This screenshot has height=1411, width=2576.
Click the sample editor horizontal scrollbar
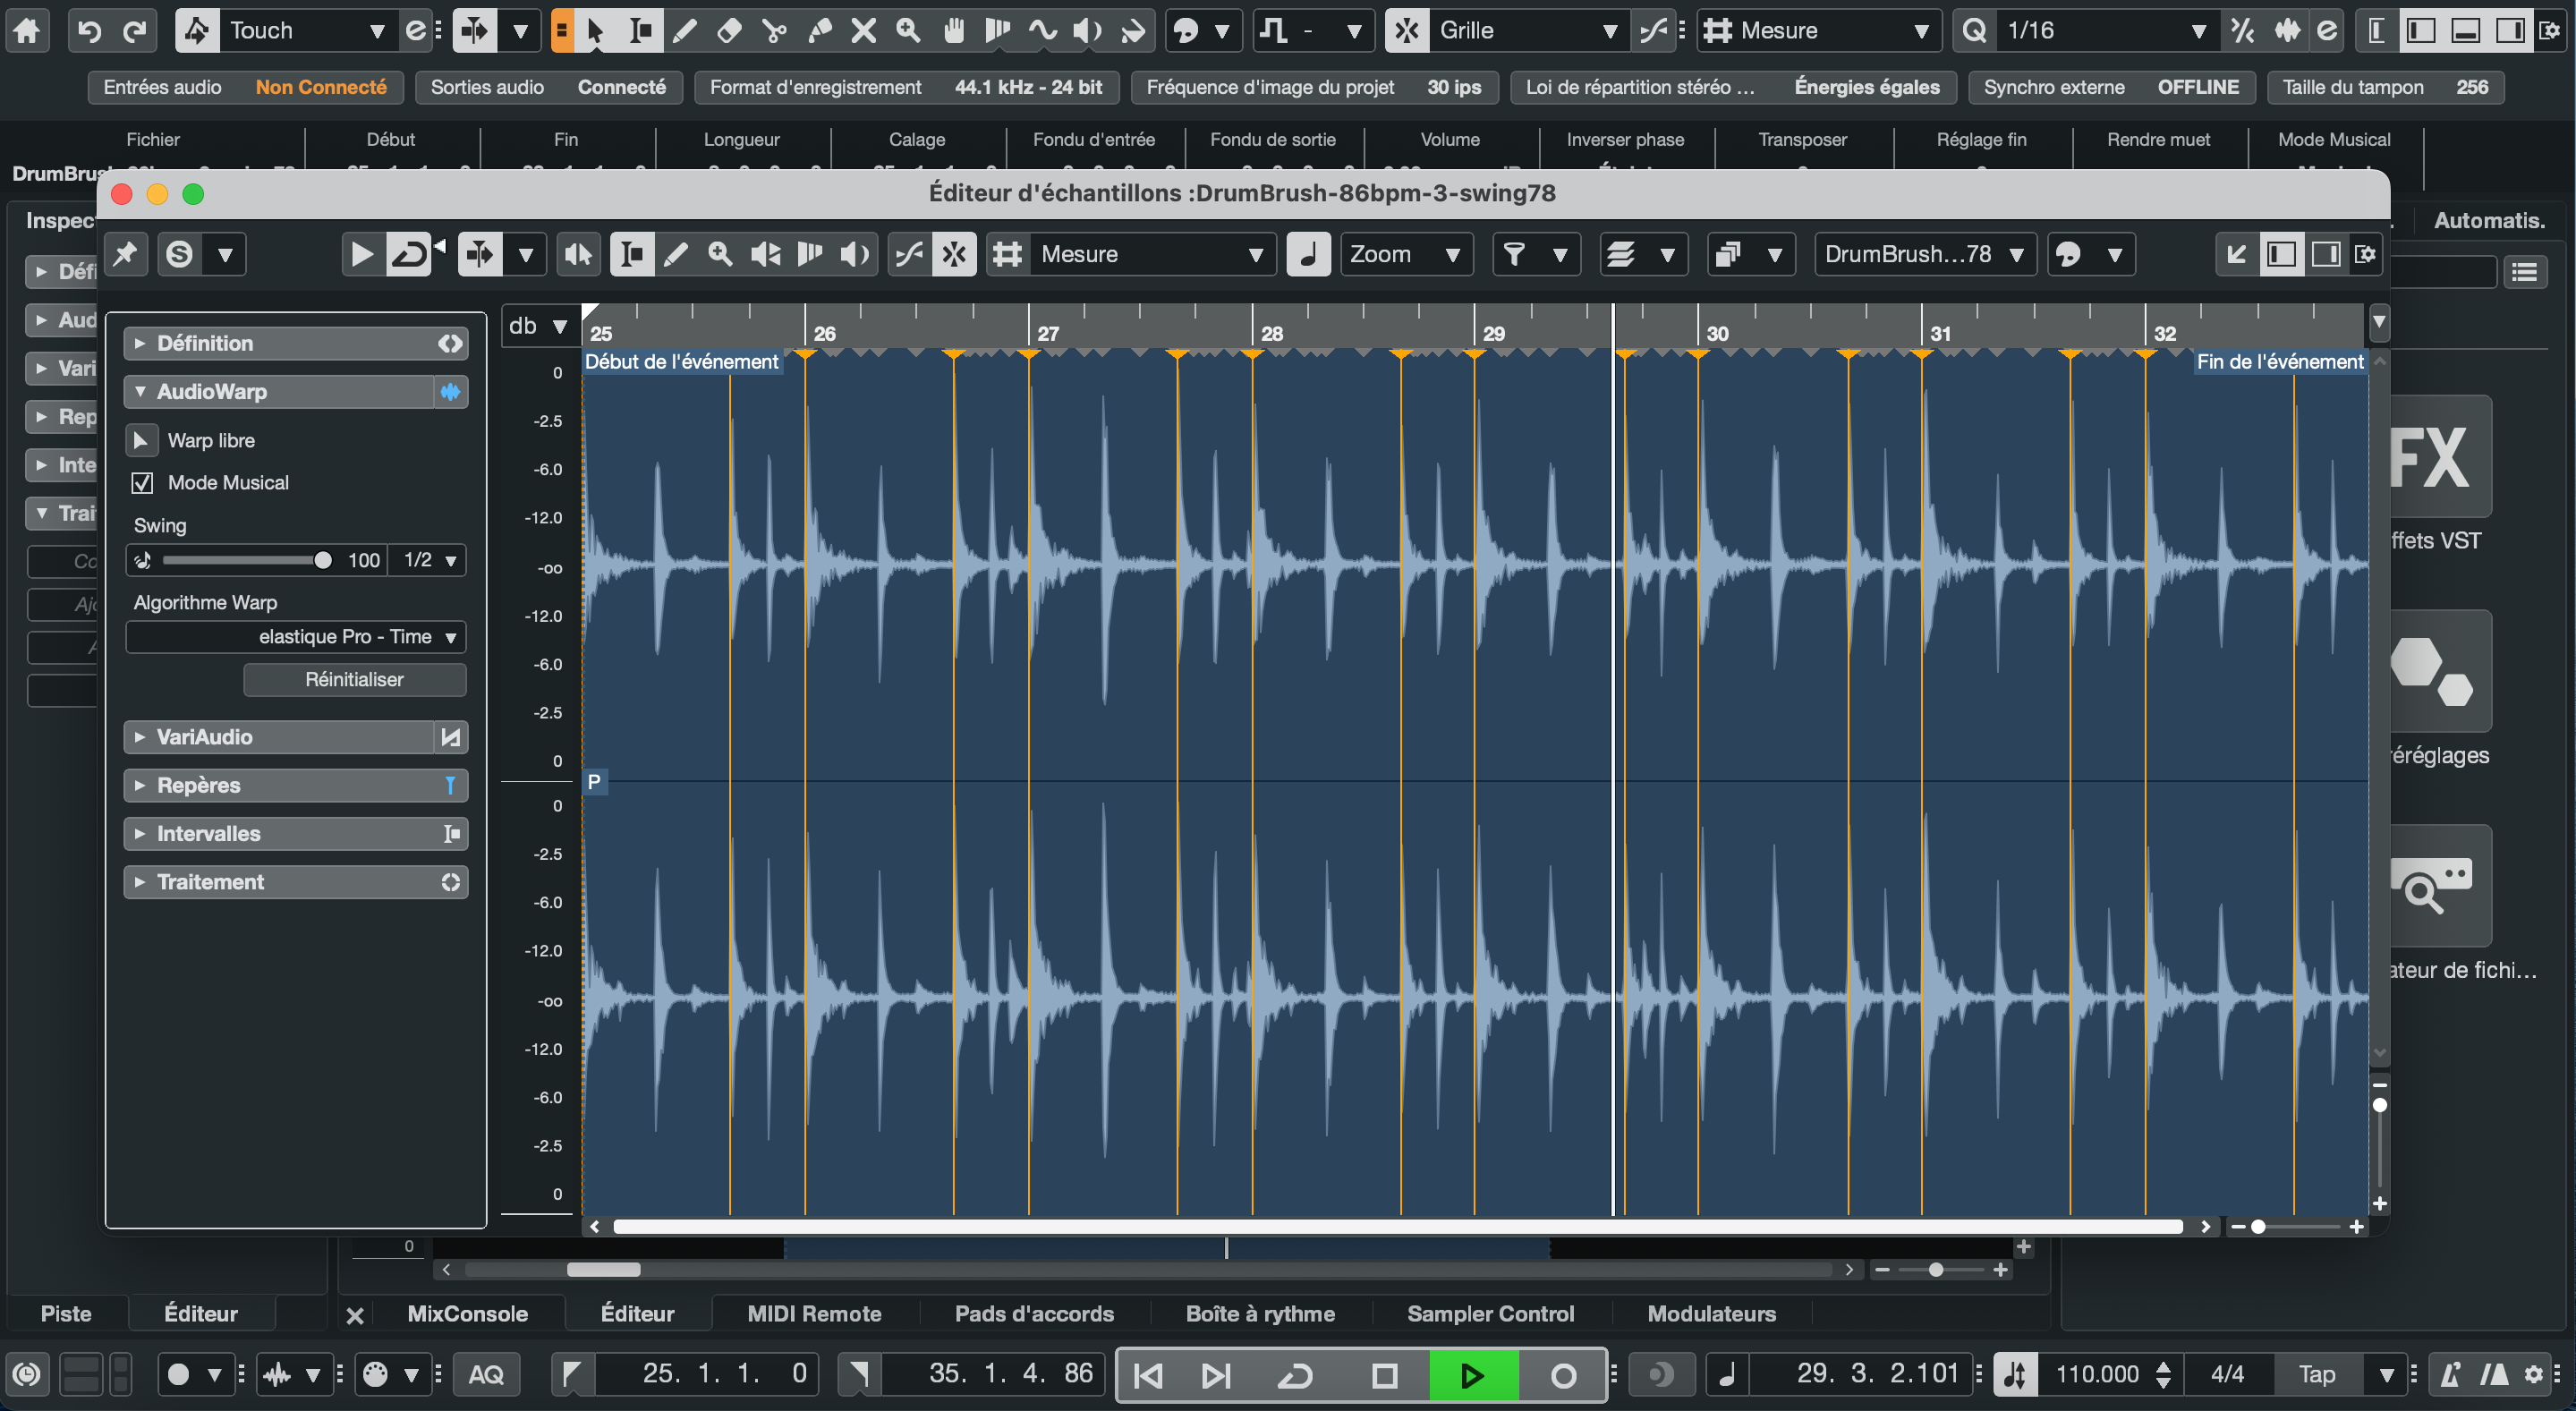coord(1397,1227)
